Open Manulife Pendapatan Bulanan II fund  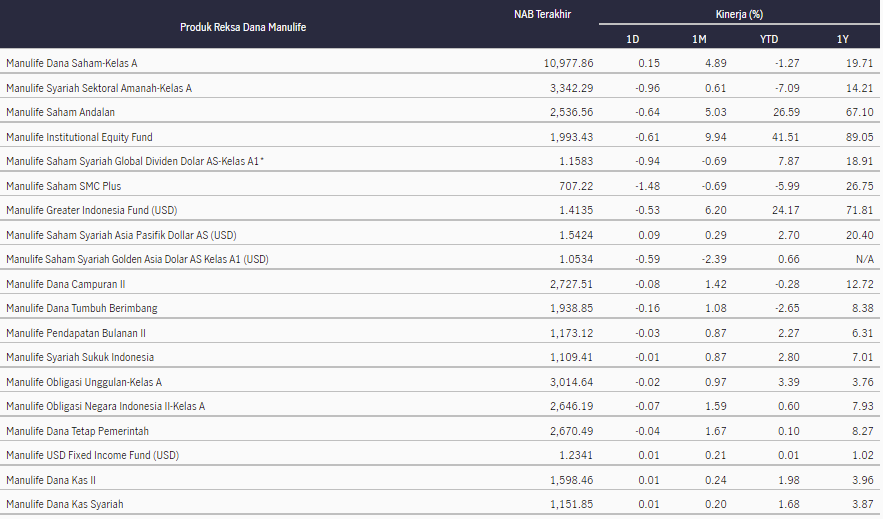pyautogui.click(x=75, y=333)
